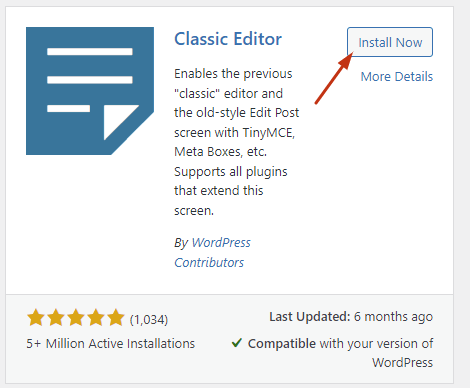This screenshot has height=388, width=470.
Task: Open the Classic Editor plugin title
Action: tap(228, 39)
